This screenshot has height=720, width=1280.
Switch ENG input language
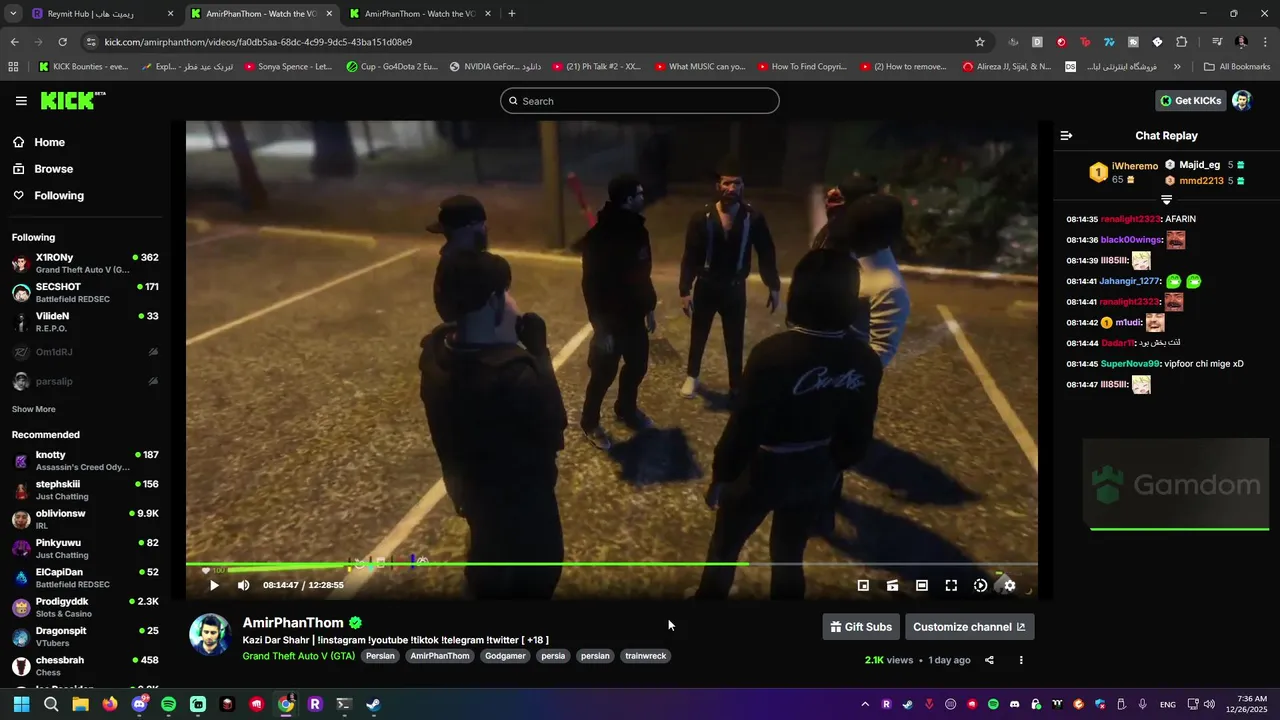pos(1167,705)
